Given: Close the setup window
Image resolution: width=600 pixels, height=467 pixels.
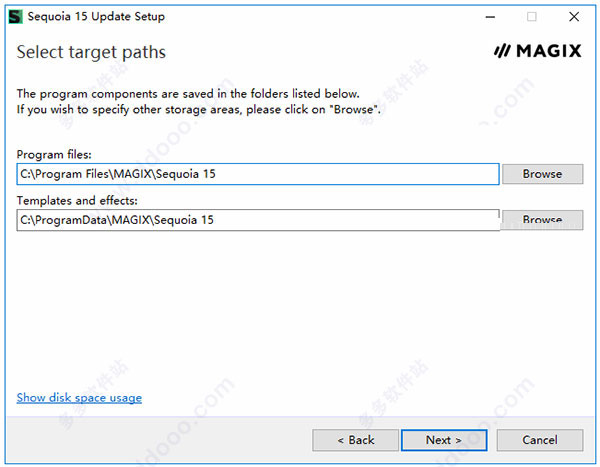Looking at the screenshot, I should click(x=574, y=17).
